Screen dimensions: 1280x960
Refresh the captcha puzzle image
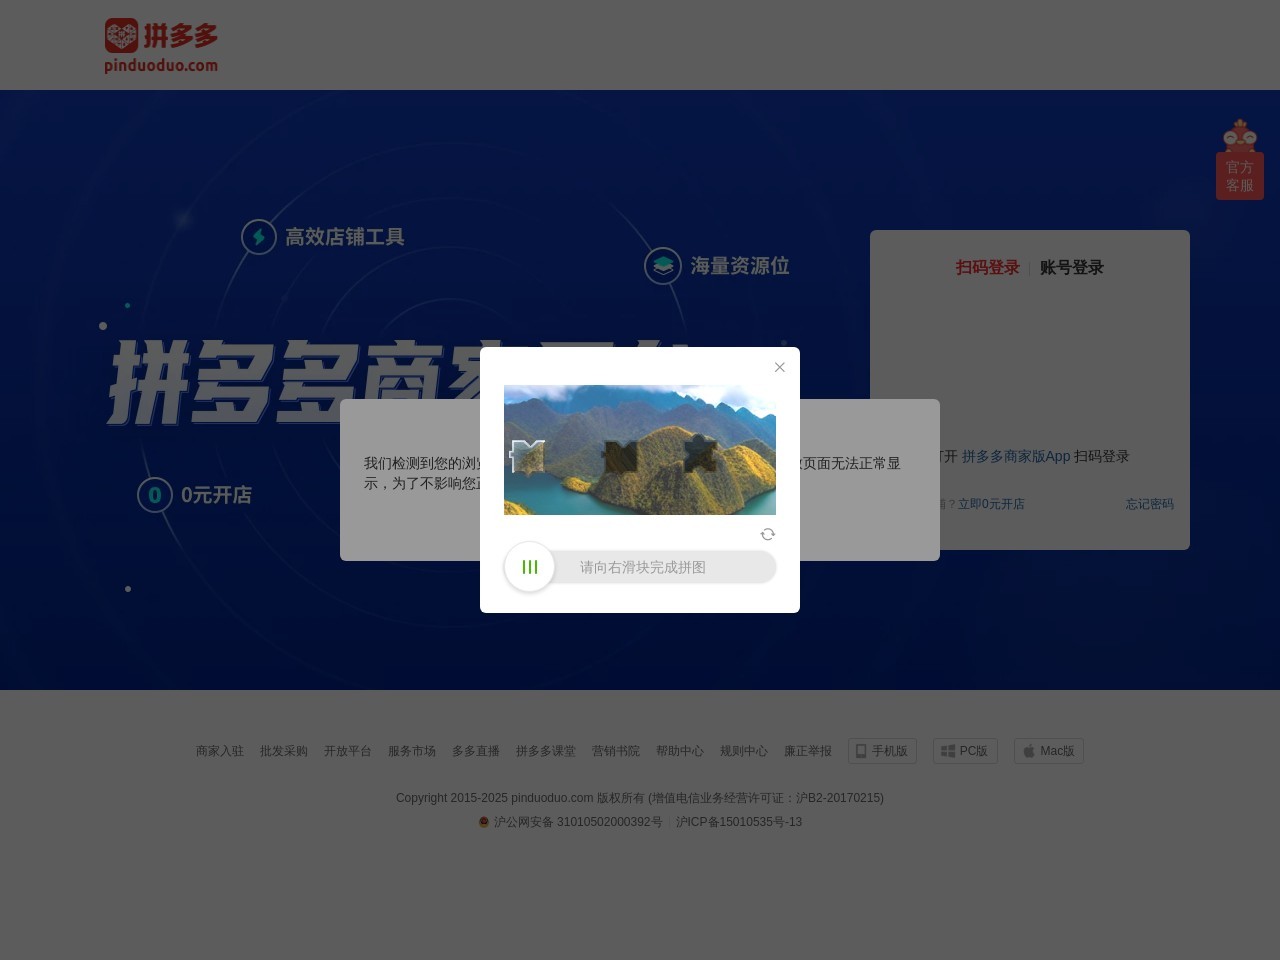pos(768,534)
